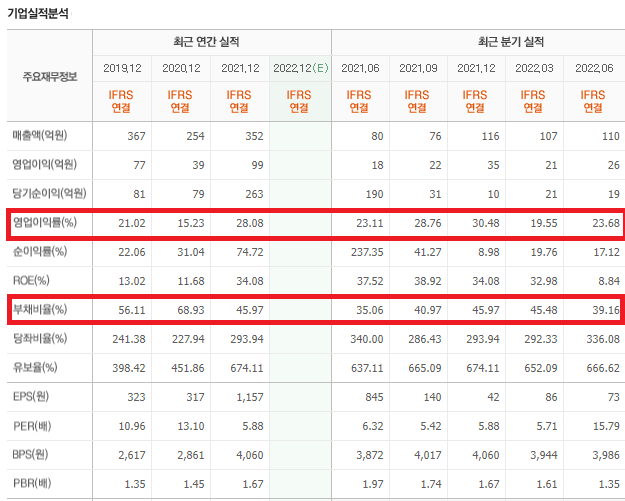
Task: Click the 35.06 debt ratio value
Action: pos(369,310)
